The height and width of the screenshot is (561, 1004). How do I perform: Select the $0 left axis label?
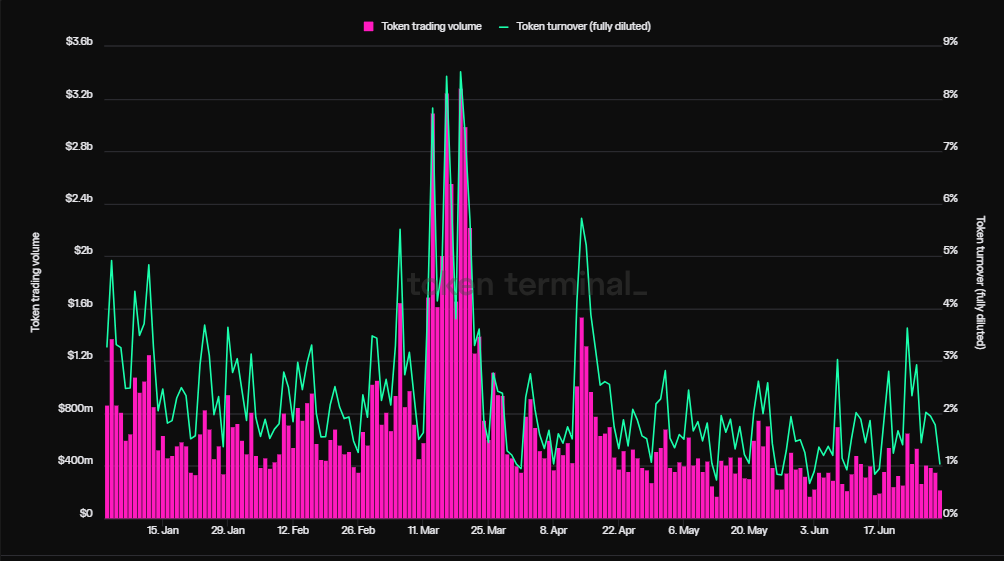click(x=86, y=514)
